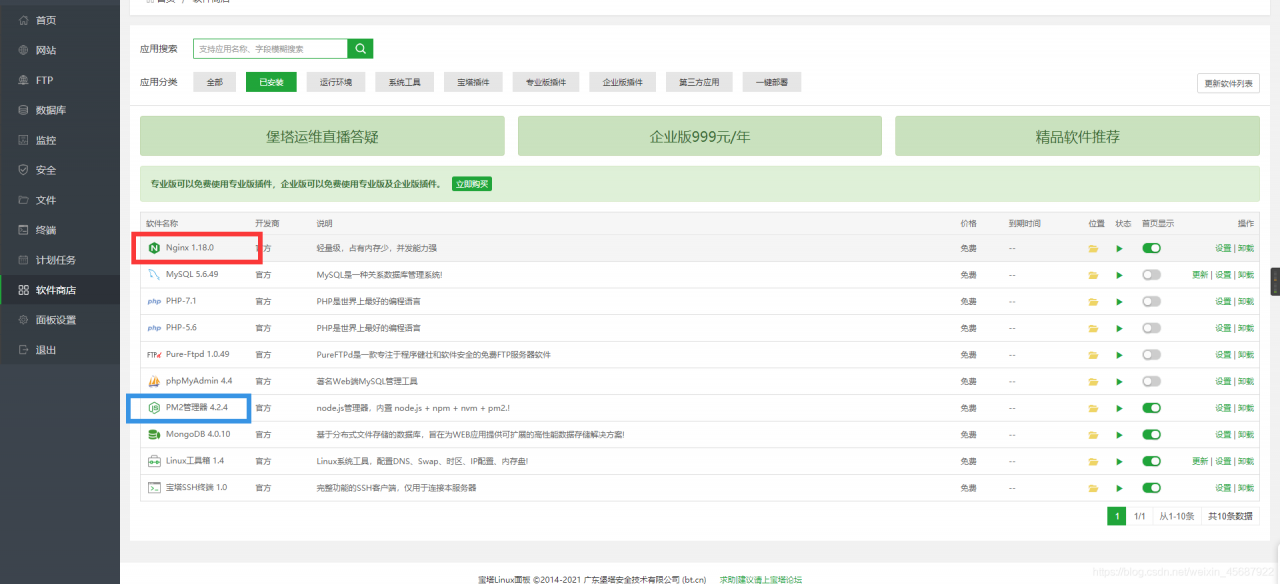
Task: Open the folder location for PM2管理器 4.2.4
Action: 1094,408
